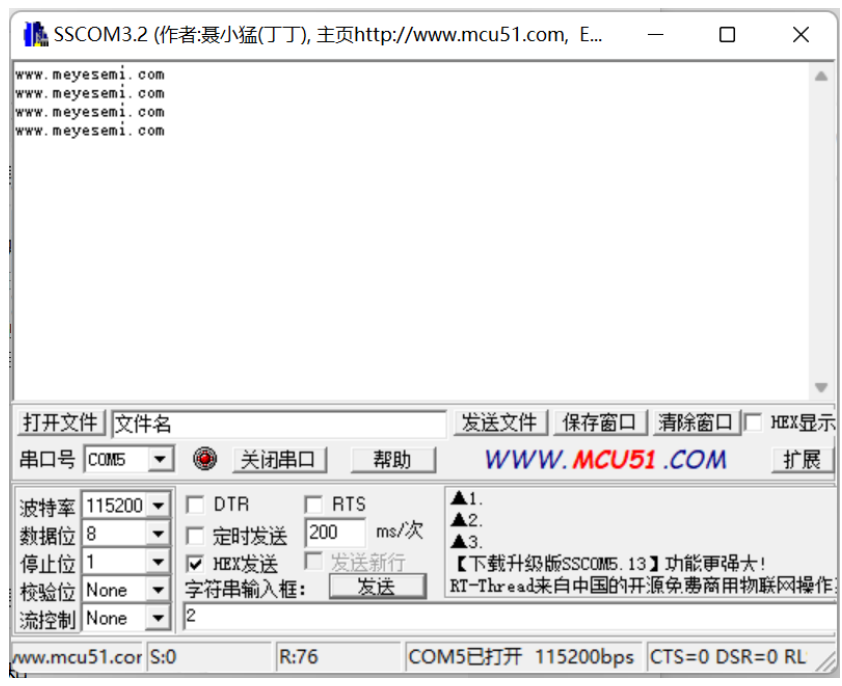
Task: Click the window resize grip corner
Action: coord(826,664)
